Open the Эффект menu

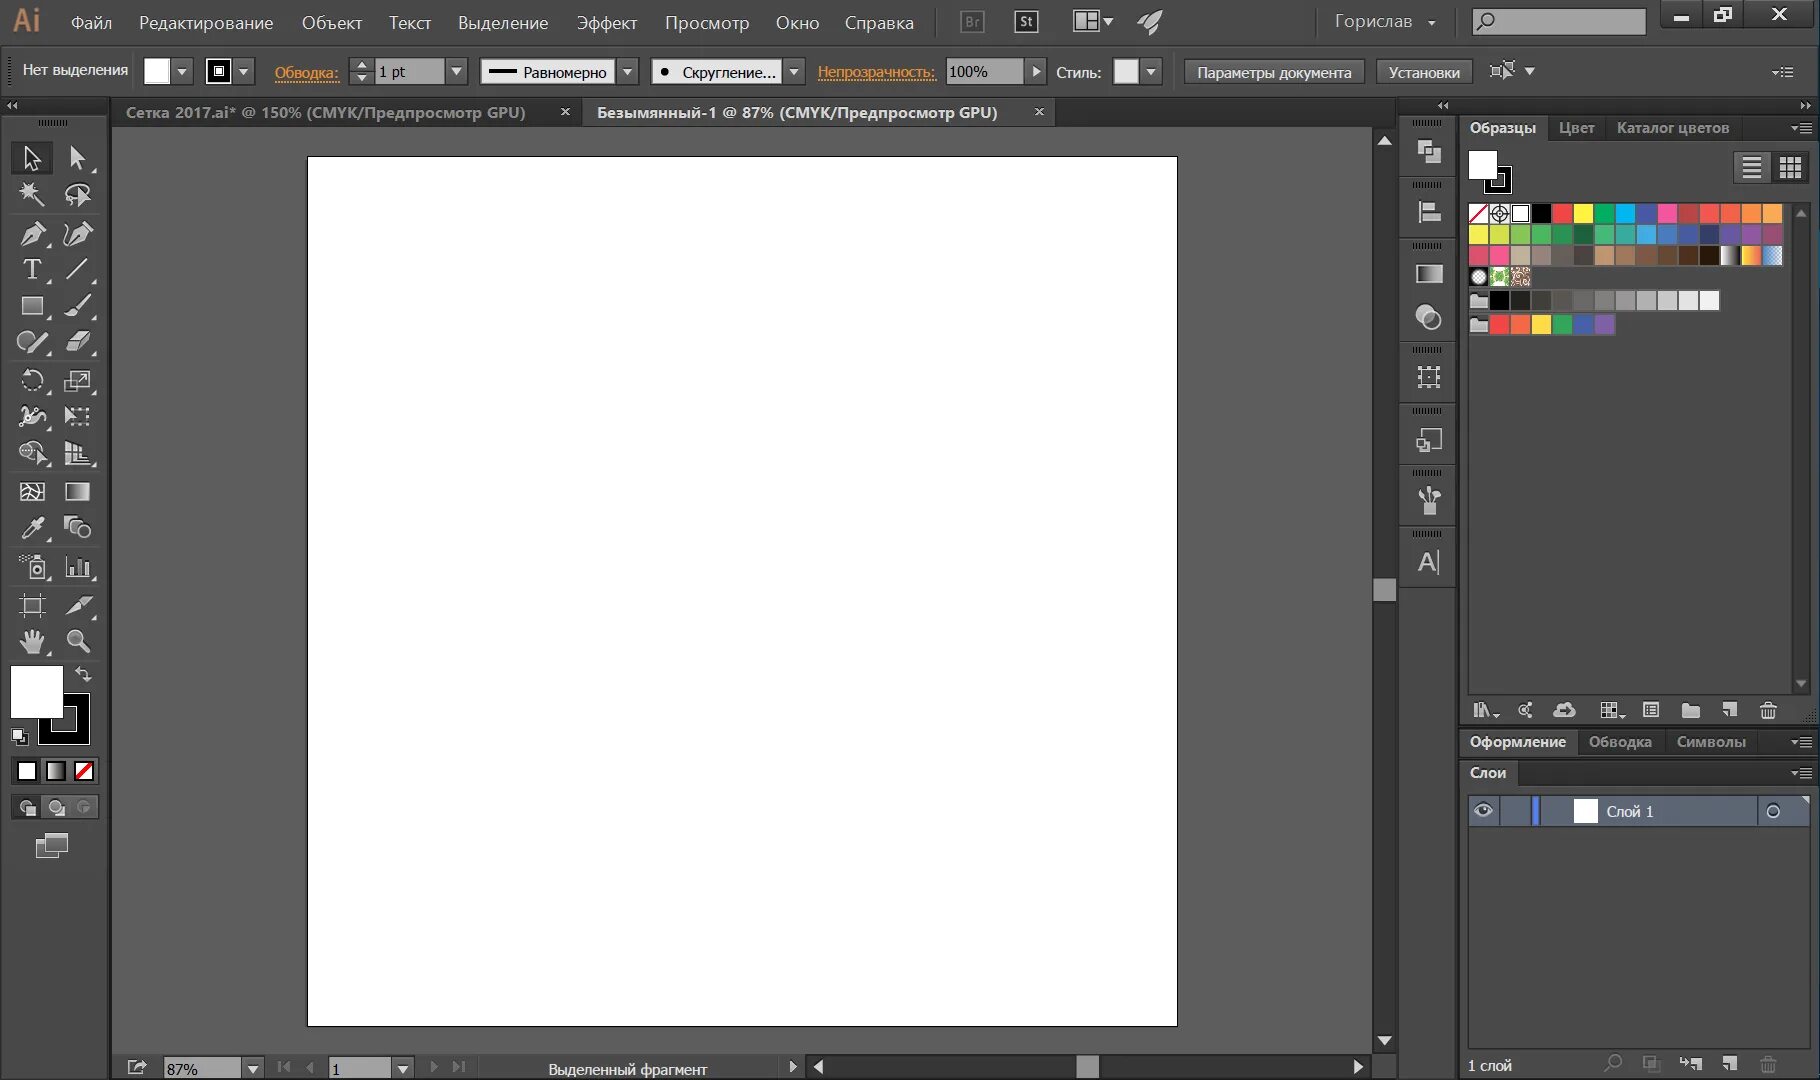tap(607, 23)
